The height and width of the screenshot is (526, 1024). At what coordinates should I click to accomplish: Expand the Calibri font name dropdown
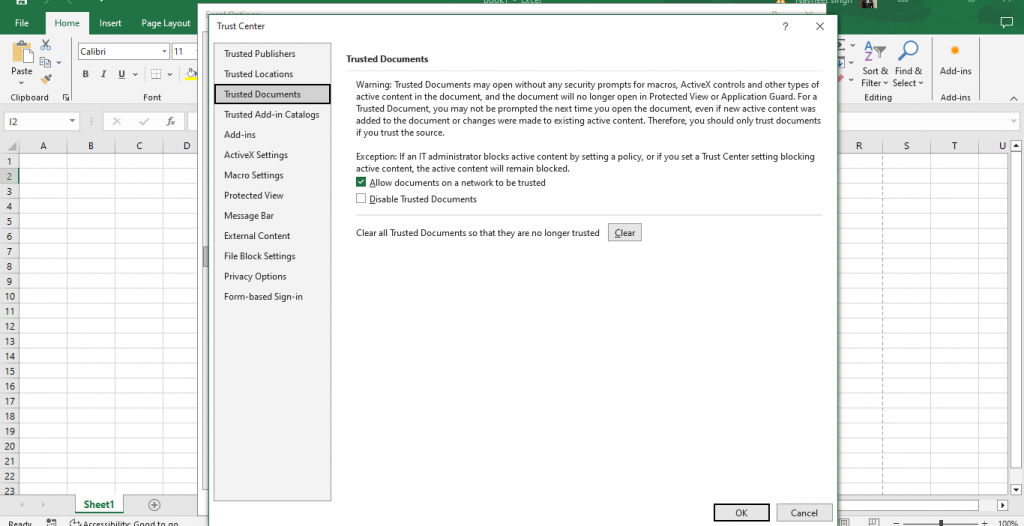coord(164,51)
